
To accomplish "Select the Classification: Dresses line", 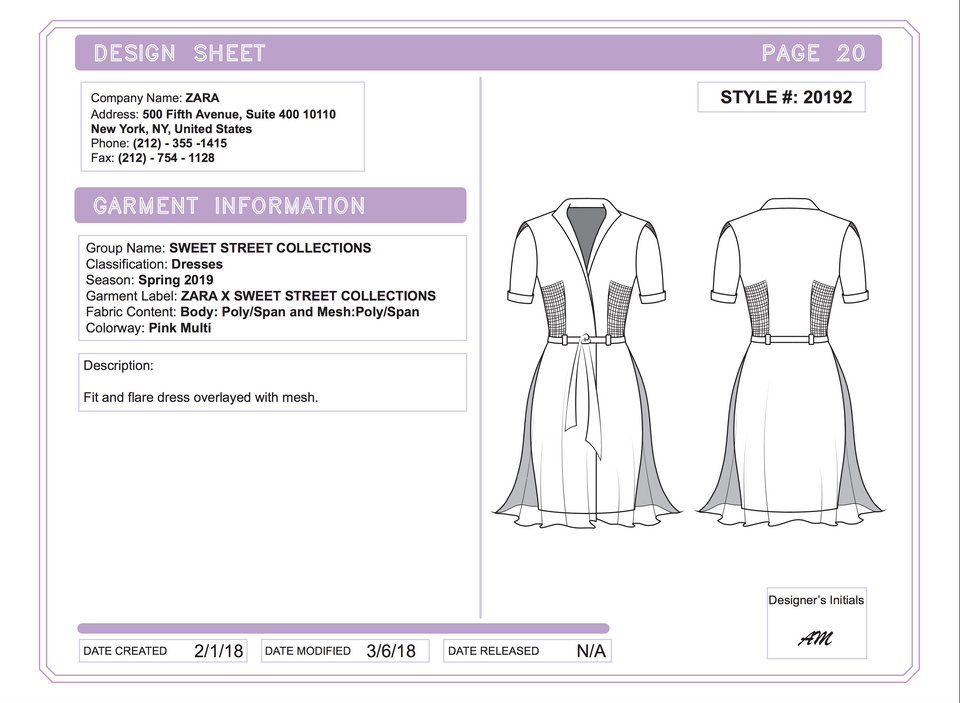I will coord(154,265).
